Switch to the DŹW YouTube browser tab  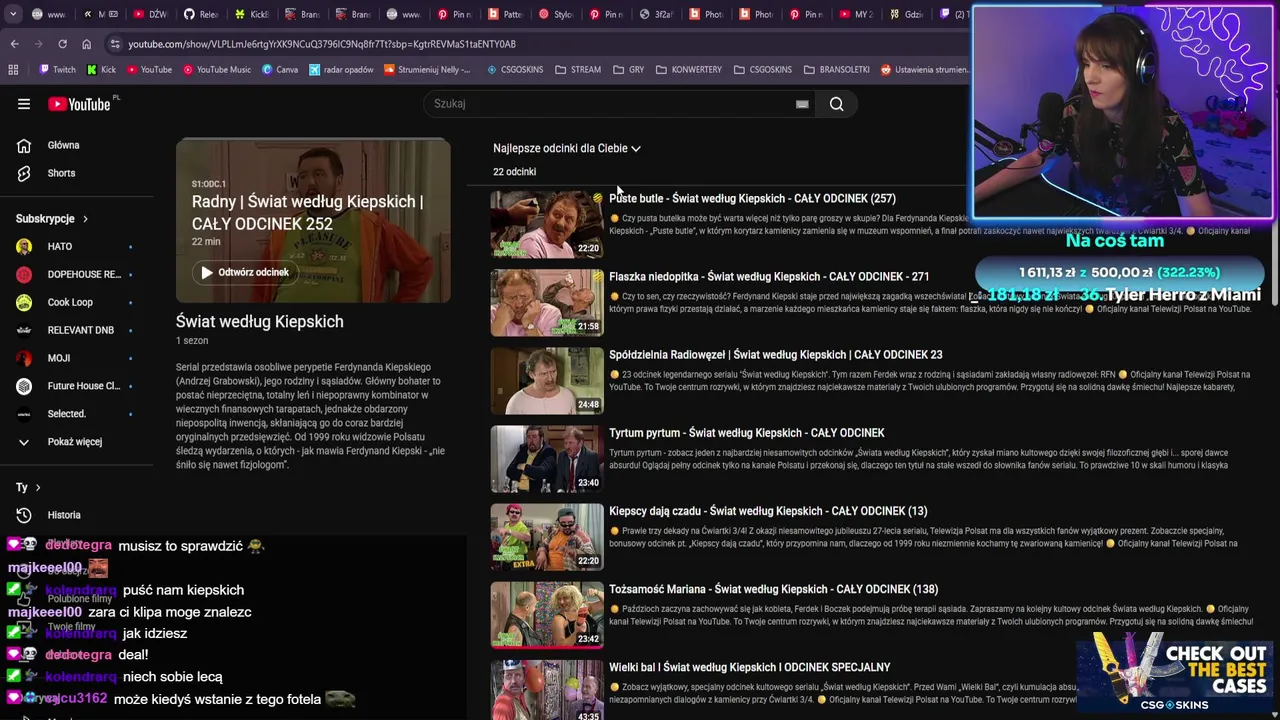(150, 14)
